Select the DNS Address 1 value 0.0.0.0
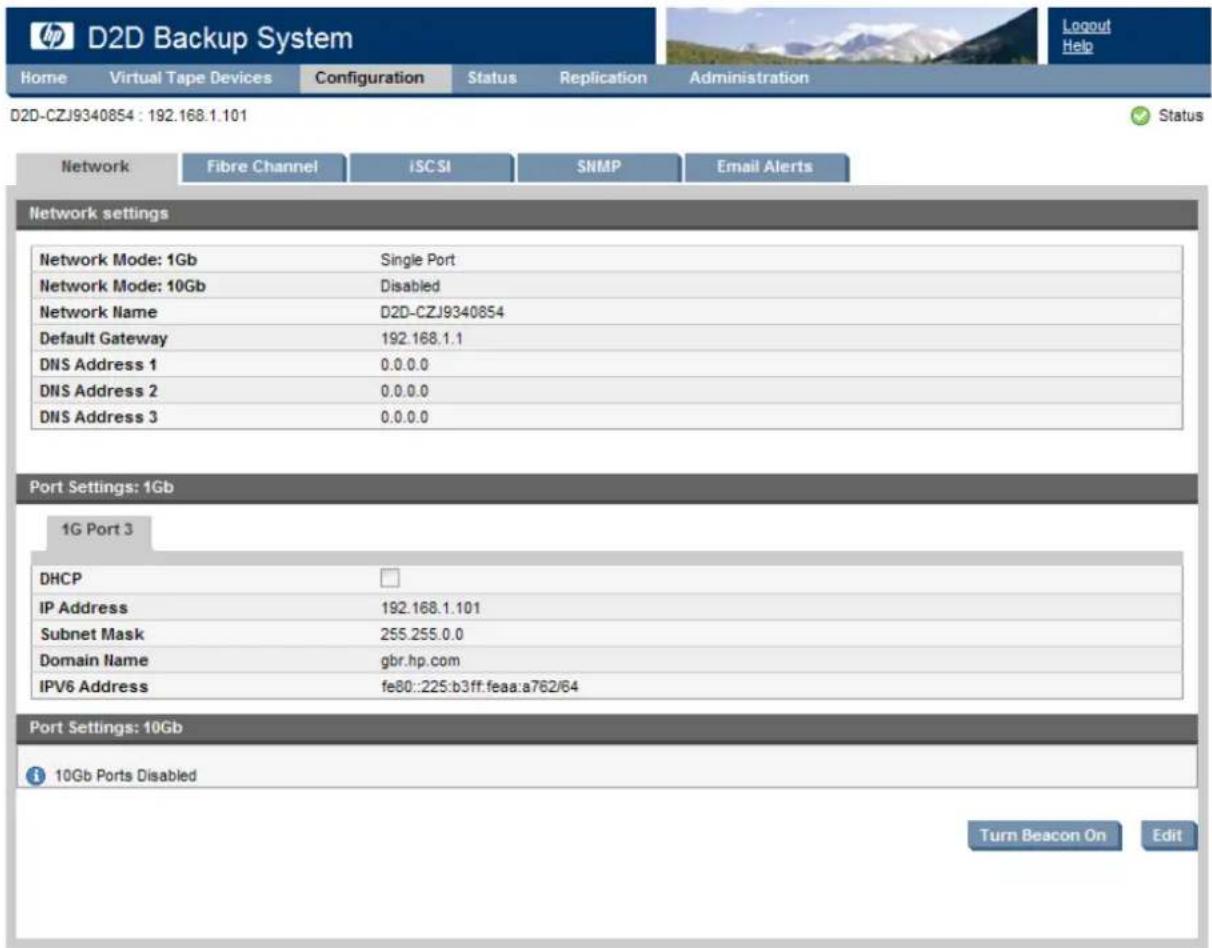 tap(404, 365)
